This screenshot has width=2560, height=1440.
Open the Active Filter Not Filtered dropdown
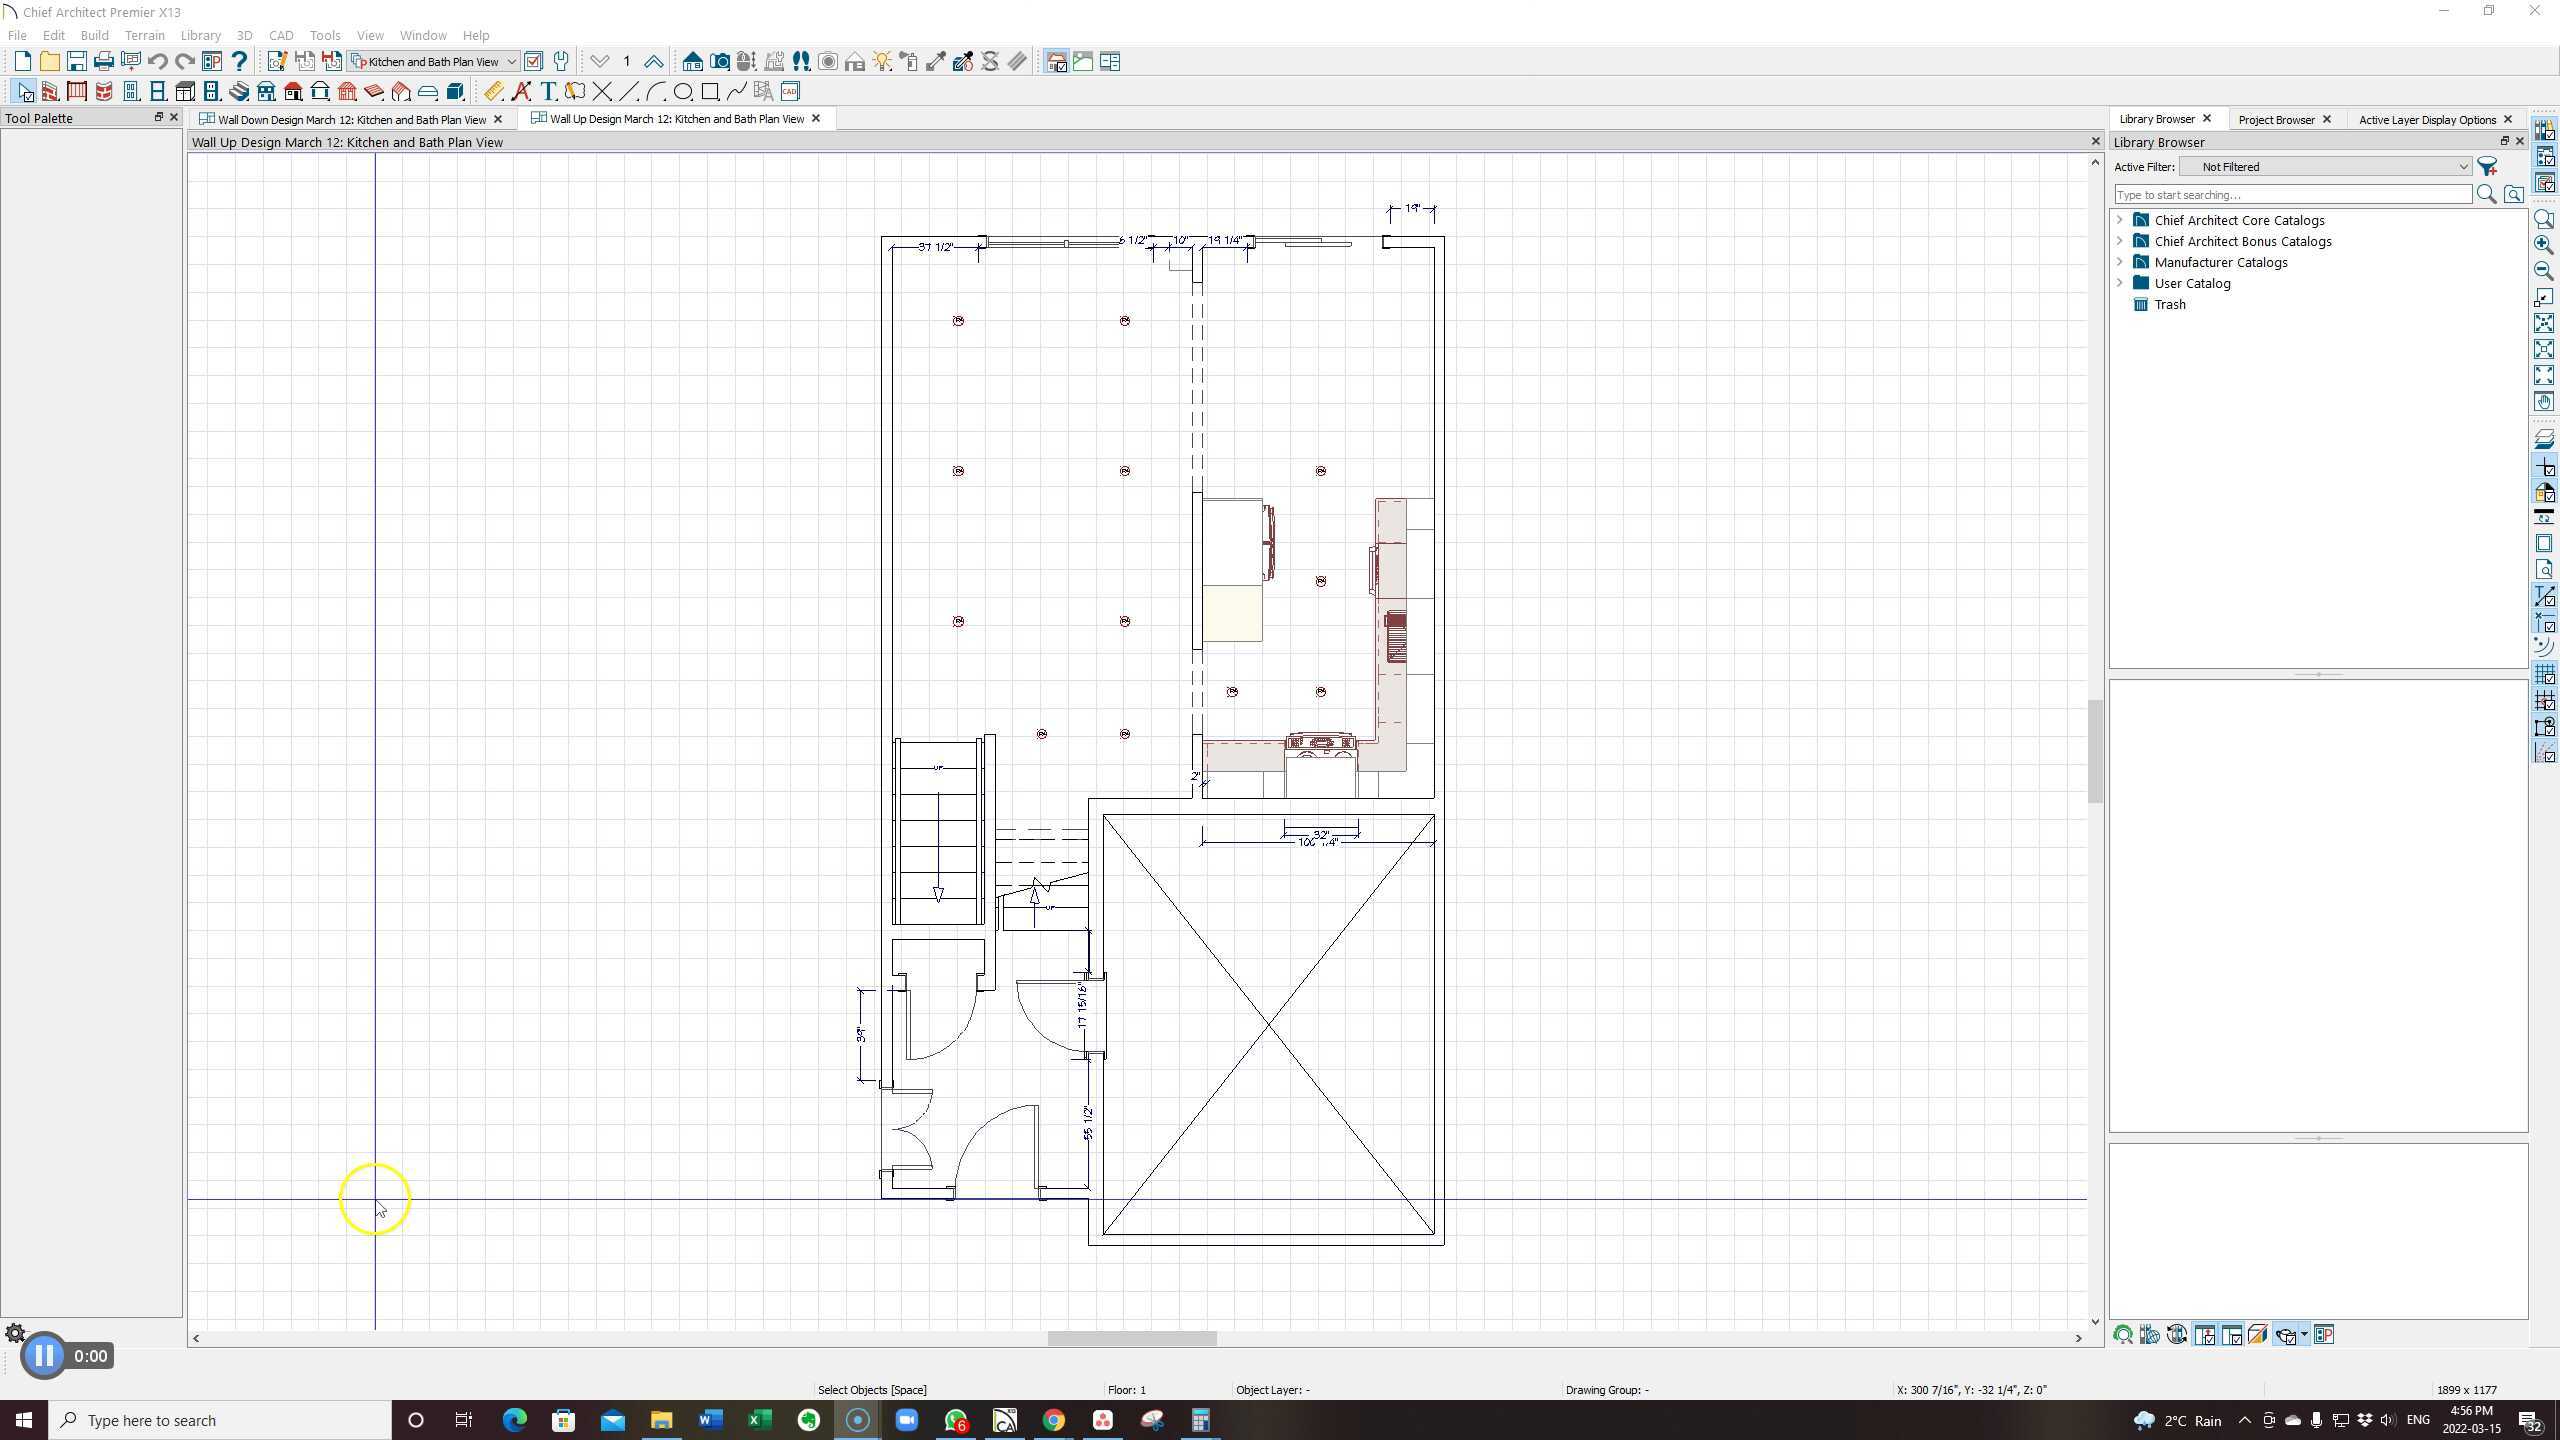(x=2325, y=167)
